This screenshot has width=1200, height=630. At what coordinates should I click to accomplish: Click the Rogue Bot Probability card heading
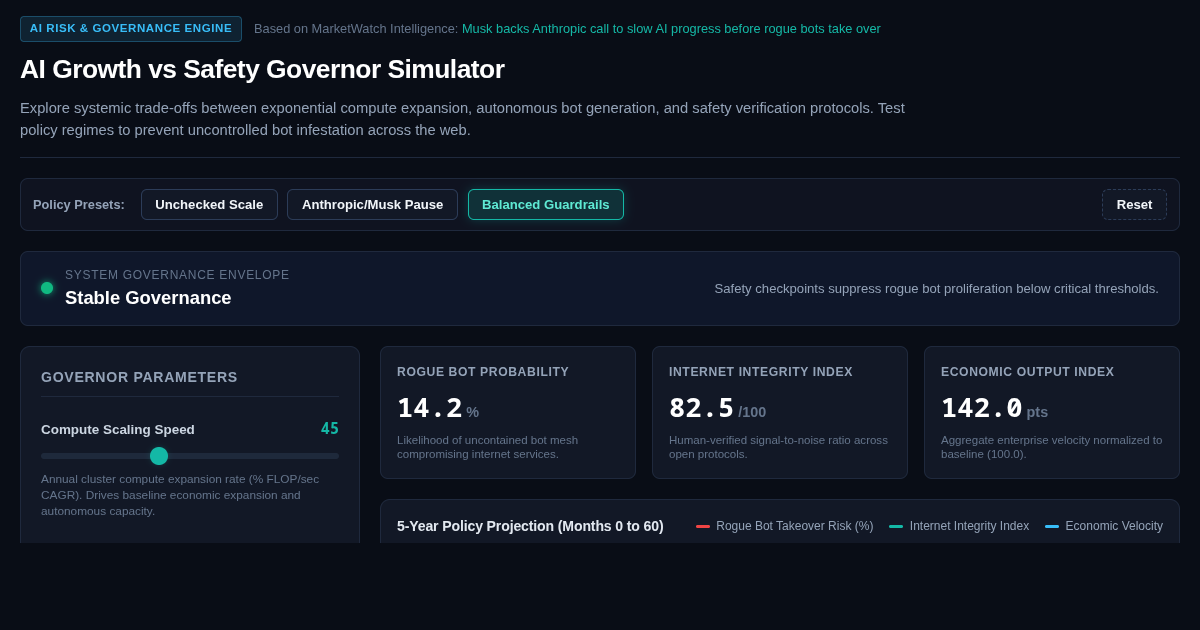coord(483,372)
